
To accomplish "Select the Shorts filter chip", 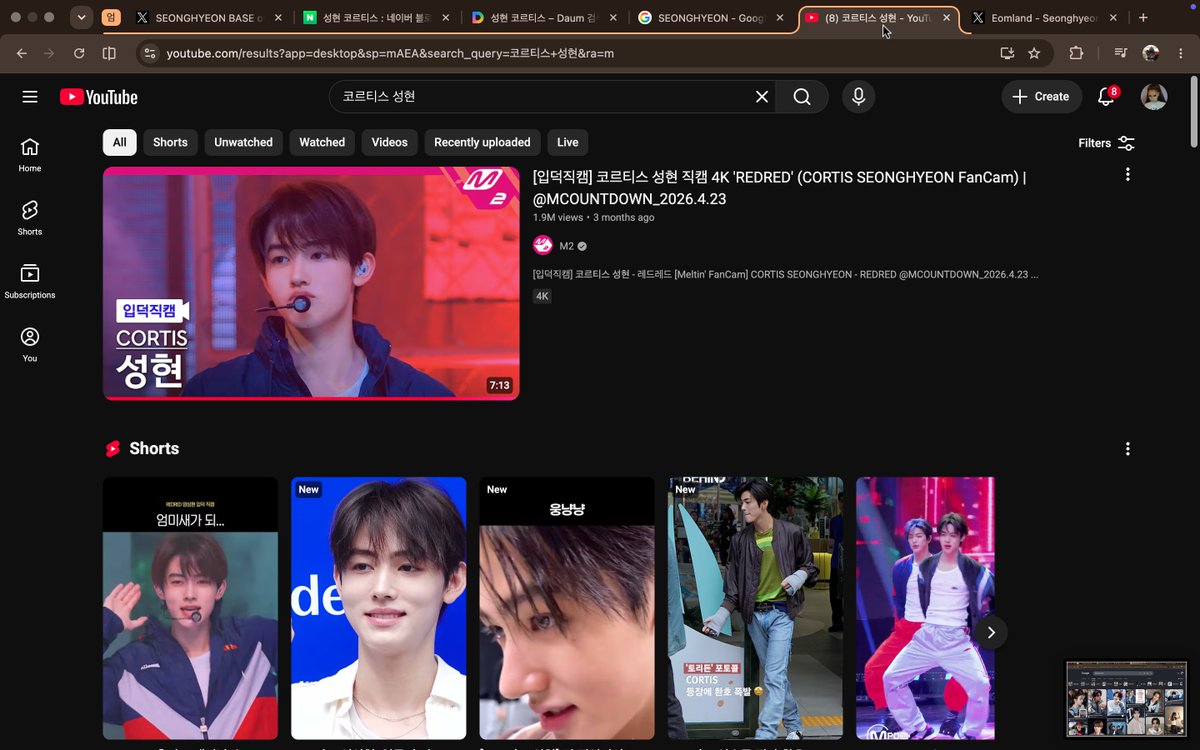I will point(170,143).
